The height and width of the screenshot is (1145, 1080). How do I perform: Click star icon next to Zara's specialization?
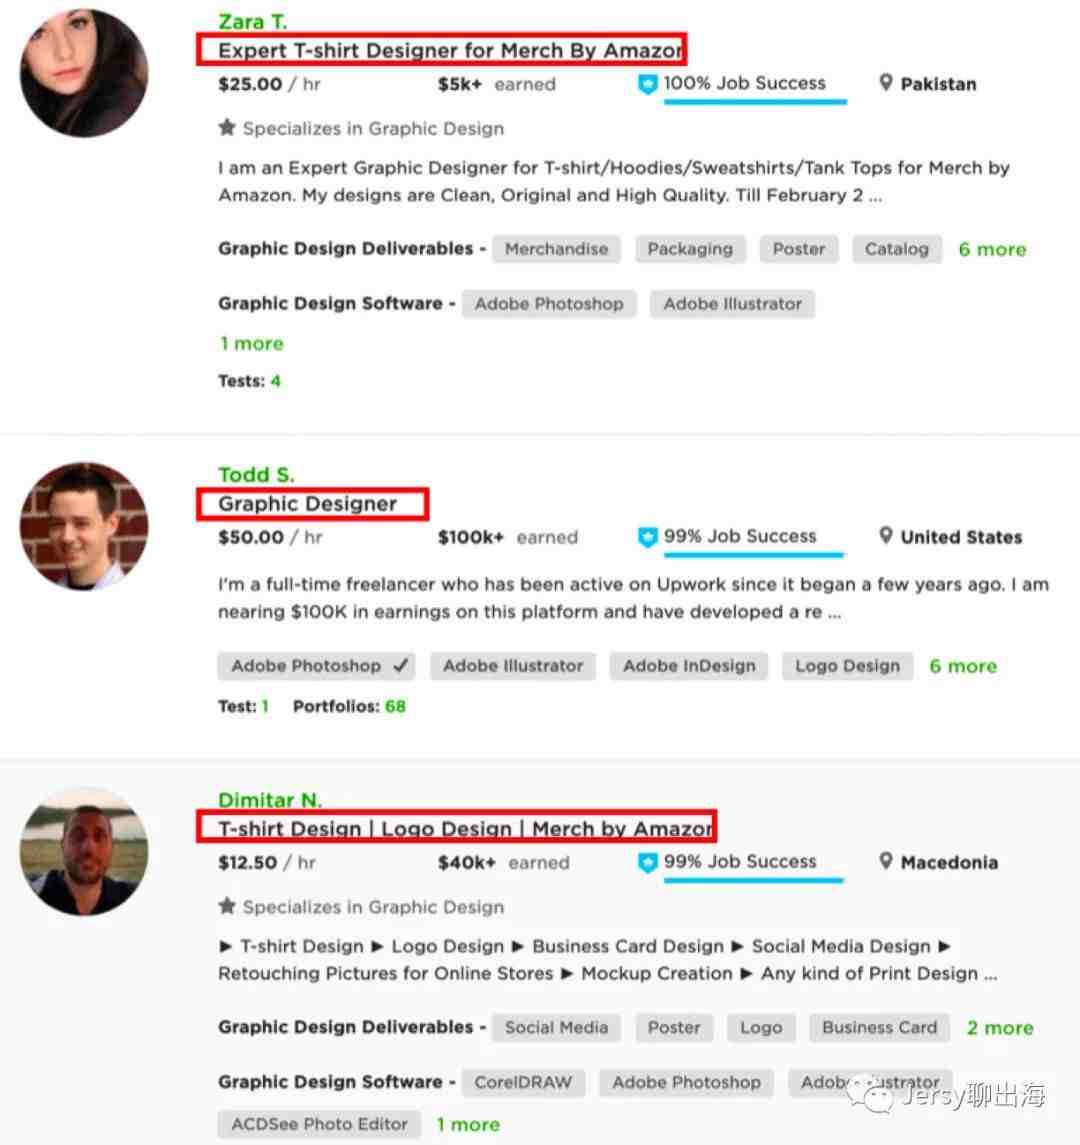(x=227, y=128)
